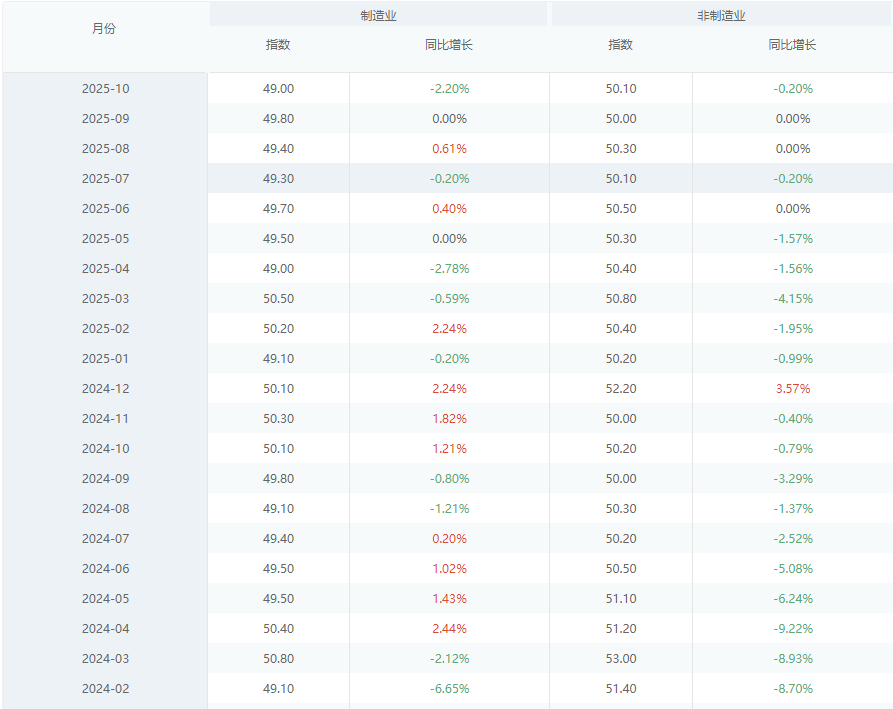
Task: Select the 2025-03 month cell
Action: (x=105, y=299)
